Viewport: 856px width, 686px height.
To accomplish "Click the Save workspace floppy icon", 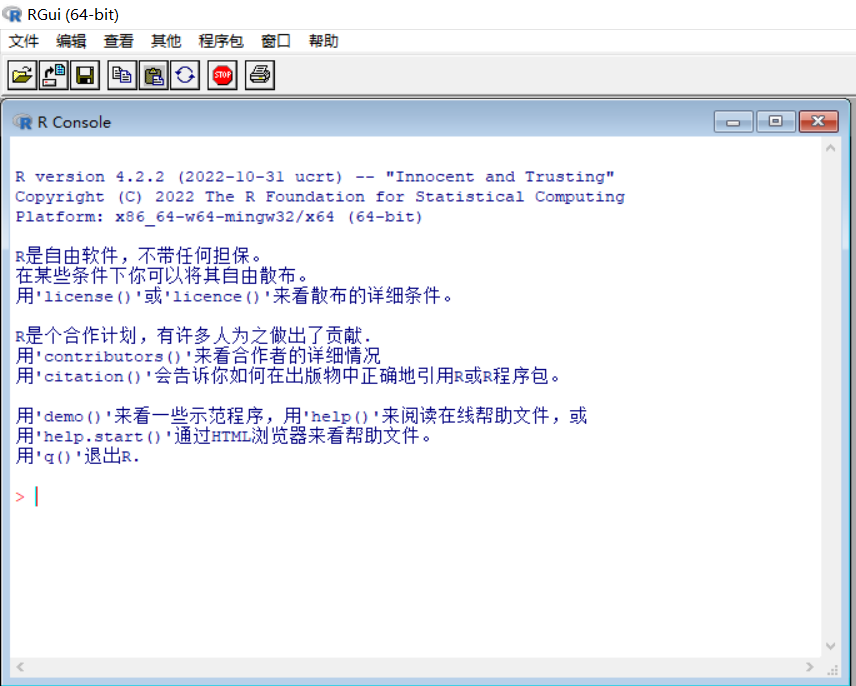I will point(85,75).
